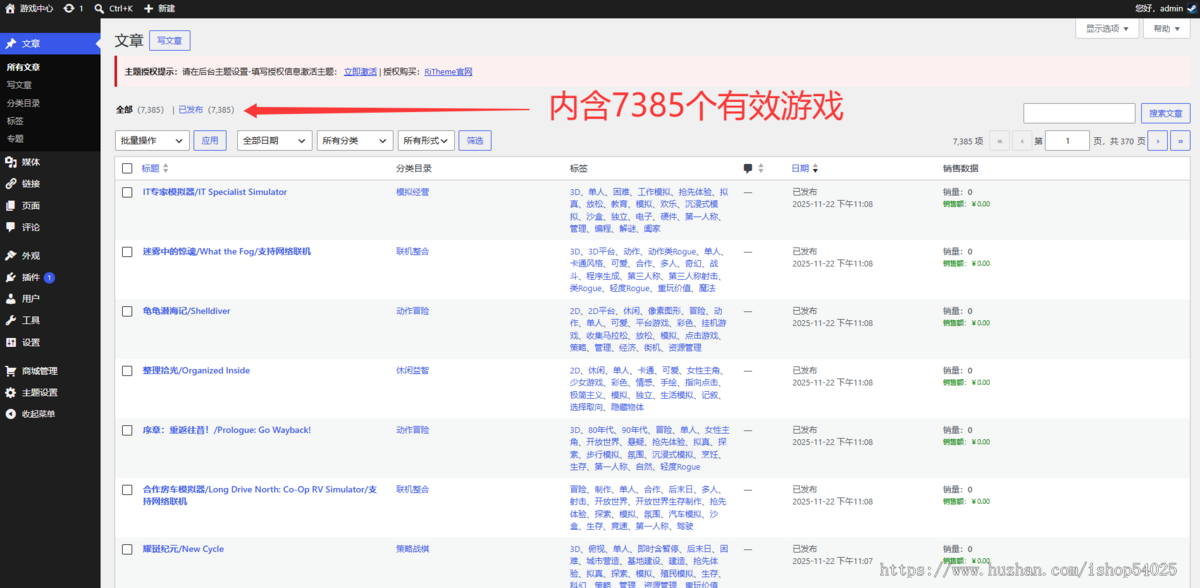
Task: Click the admin avatar at top right
Action: 1191,8
